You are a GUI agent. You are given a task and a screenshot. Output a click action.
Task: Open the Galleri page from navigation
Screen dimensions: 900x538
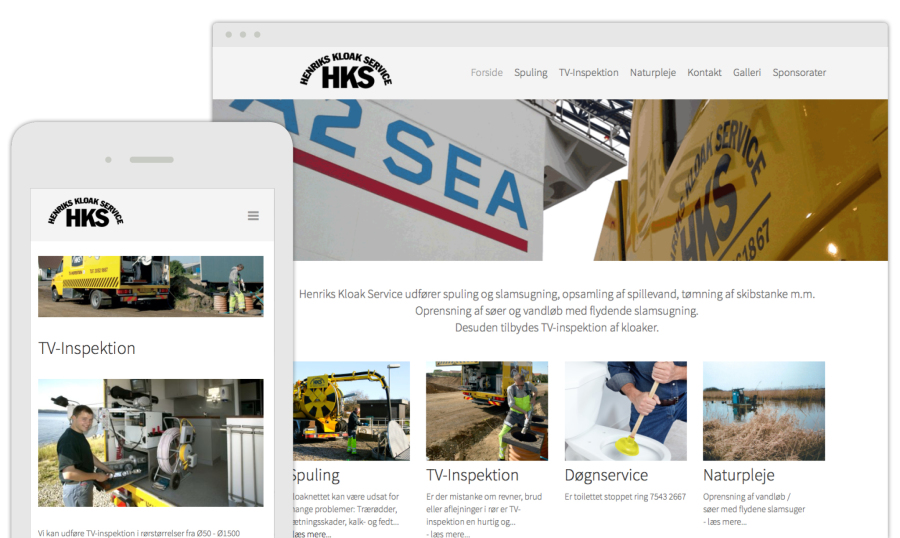tap(747, 73)
